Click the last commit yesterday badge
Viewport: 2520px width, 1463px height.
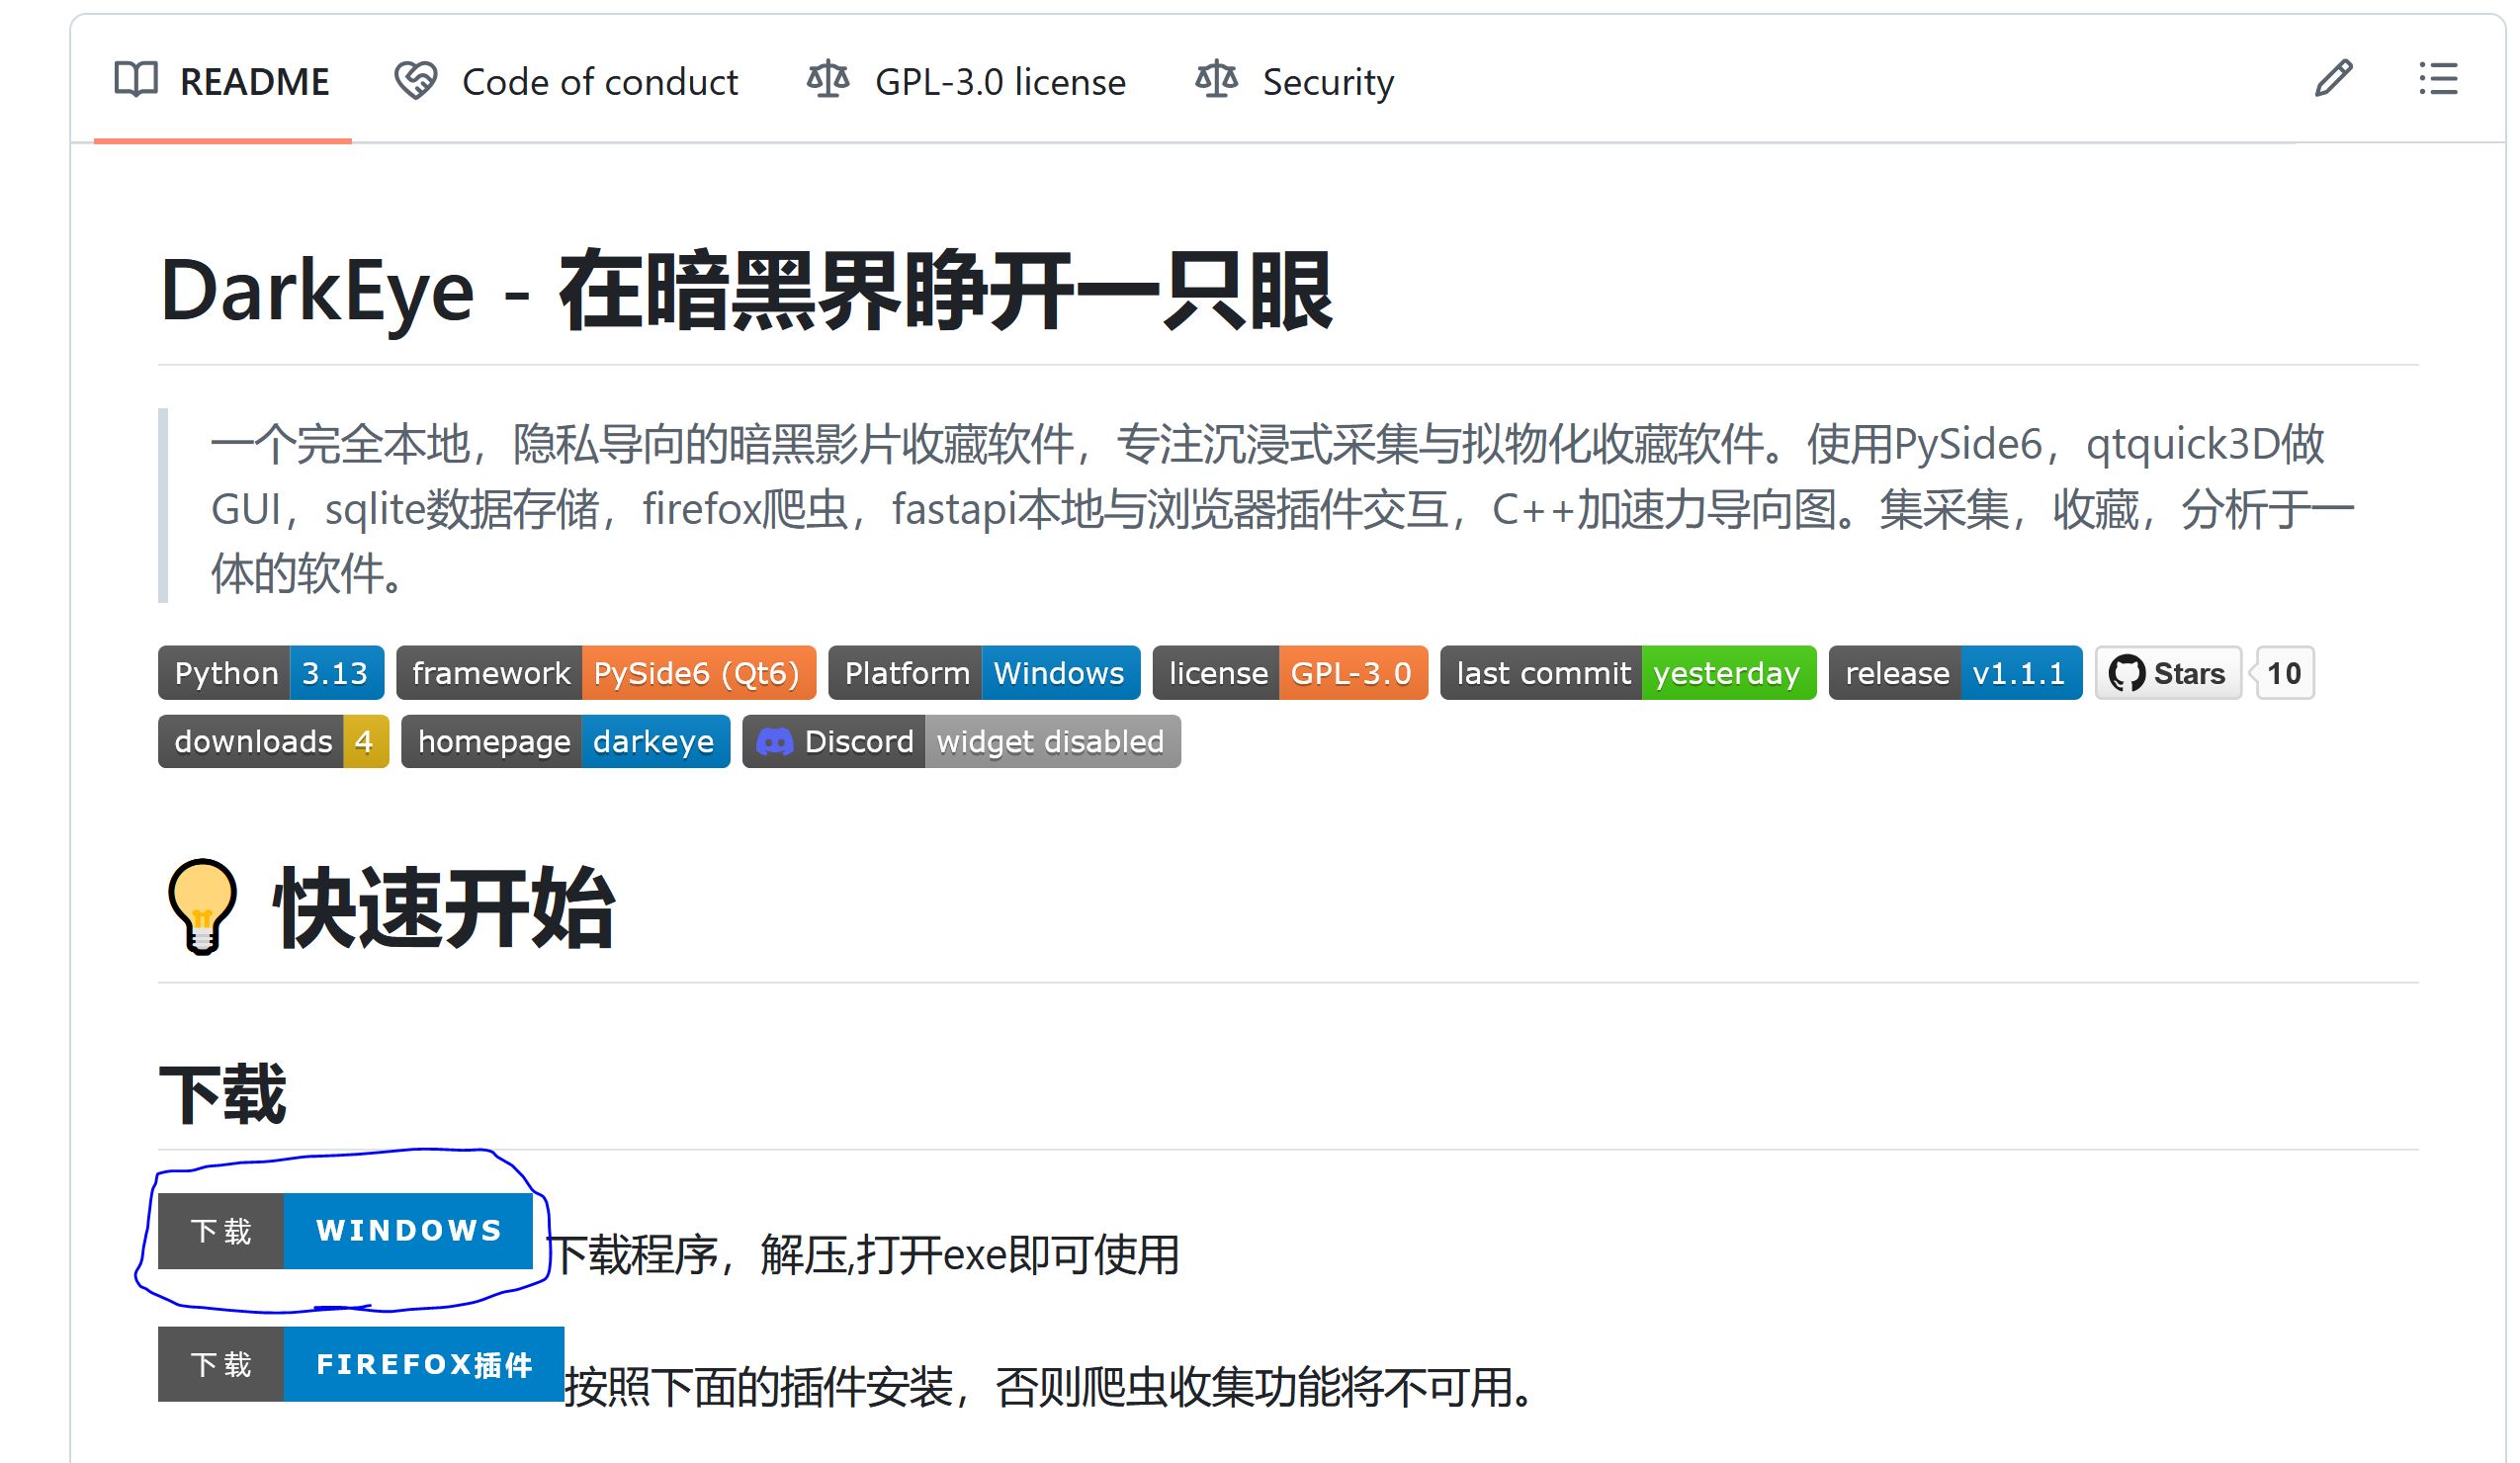[x=1628, y=673]
